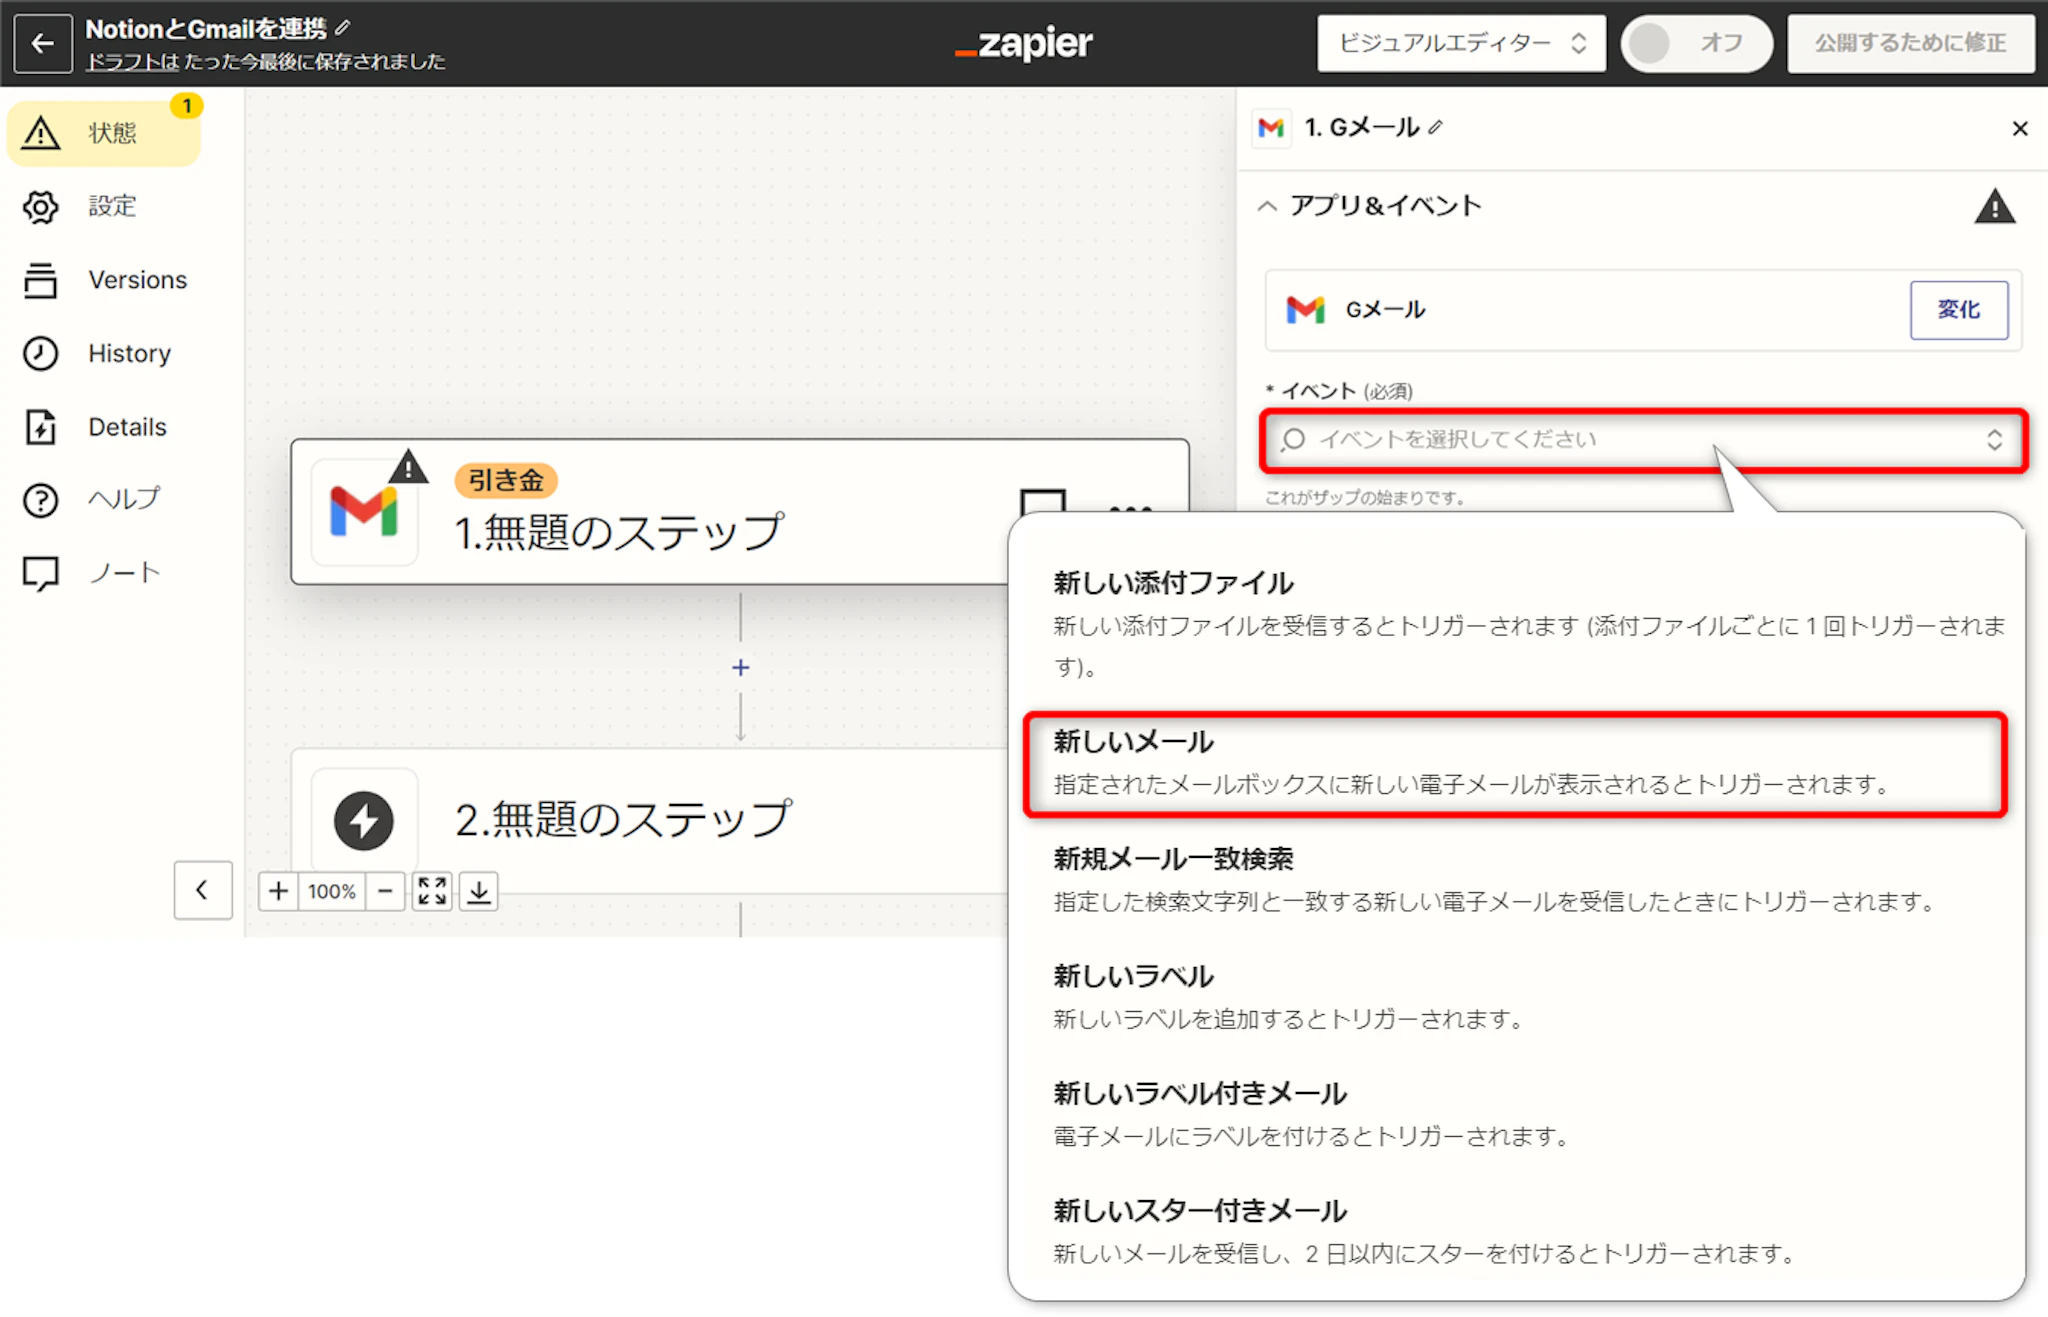Add a step with the plus connector

click(x=740, y=667)
